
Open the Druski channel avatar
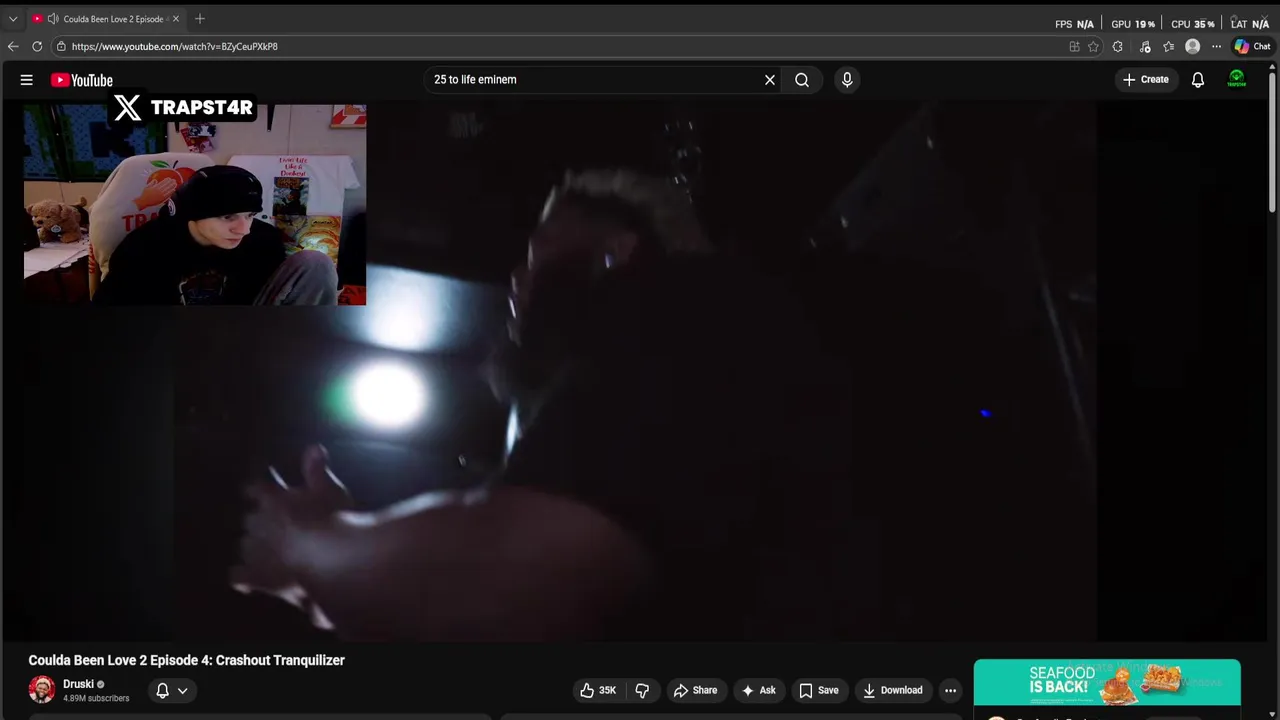click(x=42, y=690)
